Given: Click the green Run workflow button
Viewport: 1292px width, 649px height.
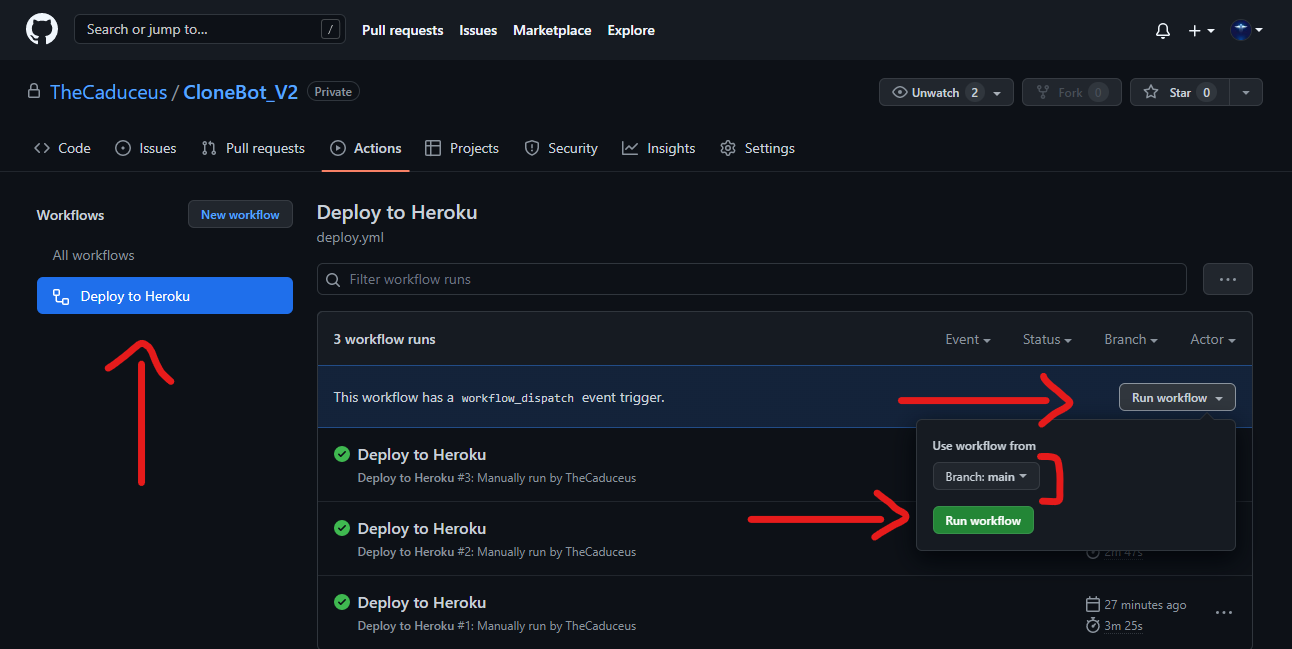Looking at the screenshot, I should click(x=983, y=521).
